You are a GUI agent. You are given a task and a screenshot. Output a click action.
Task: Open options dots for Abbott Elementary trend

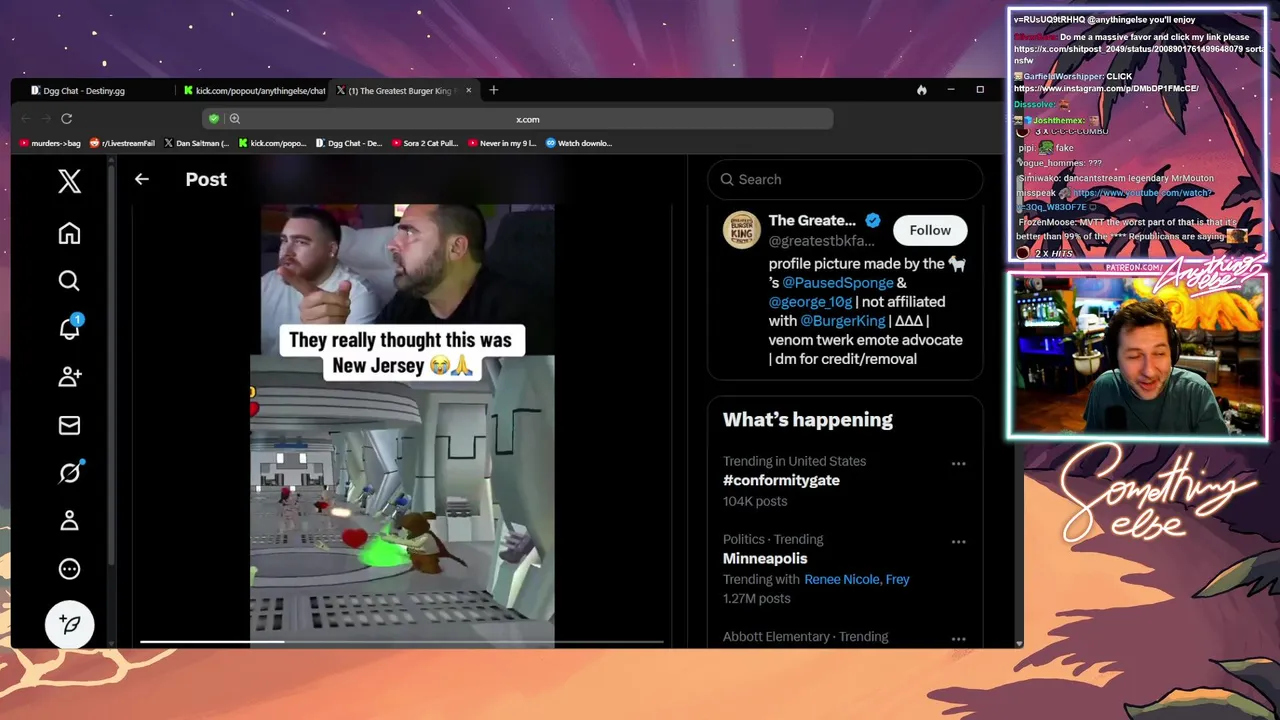point(958,639)
